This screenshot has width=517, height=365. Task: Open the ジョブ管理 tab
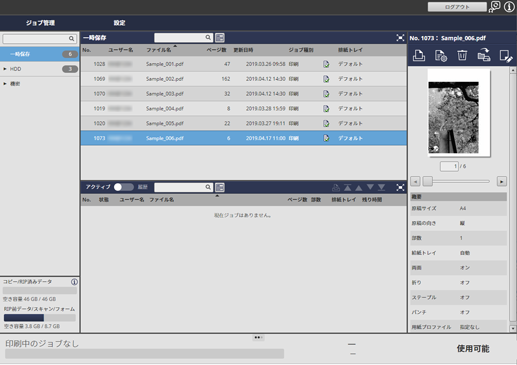tap(40, 23)
